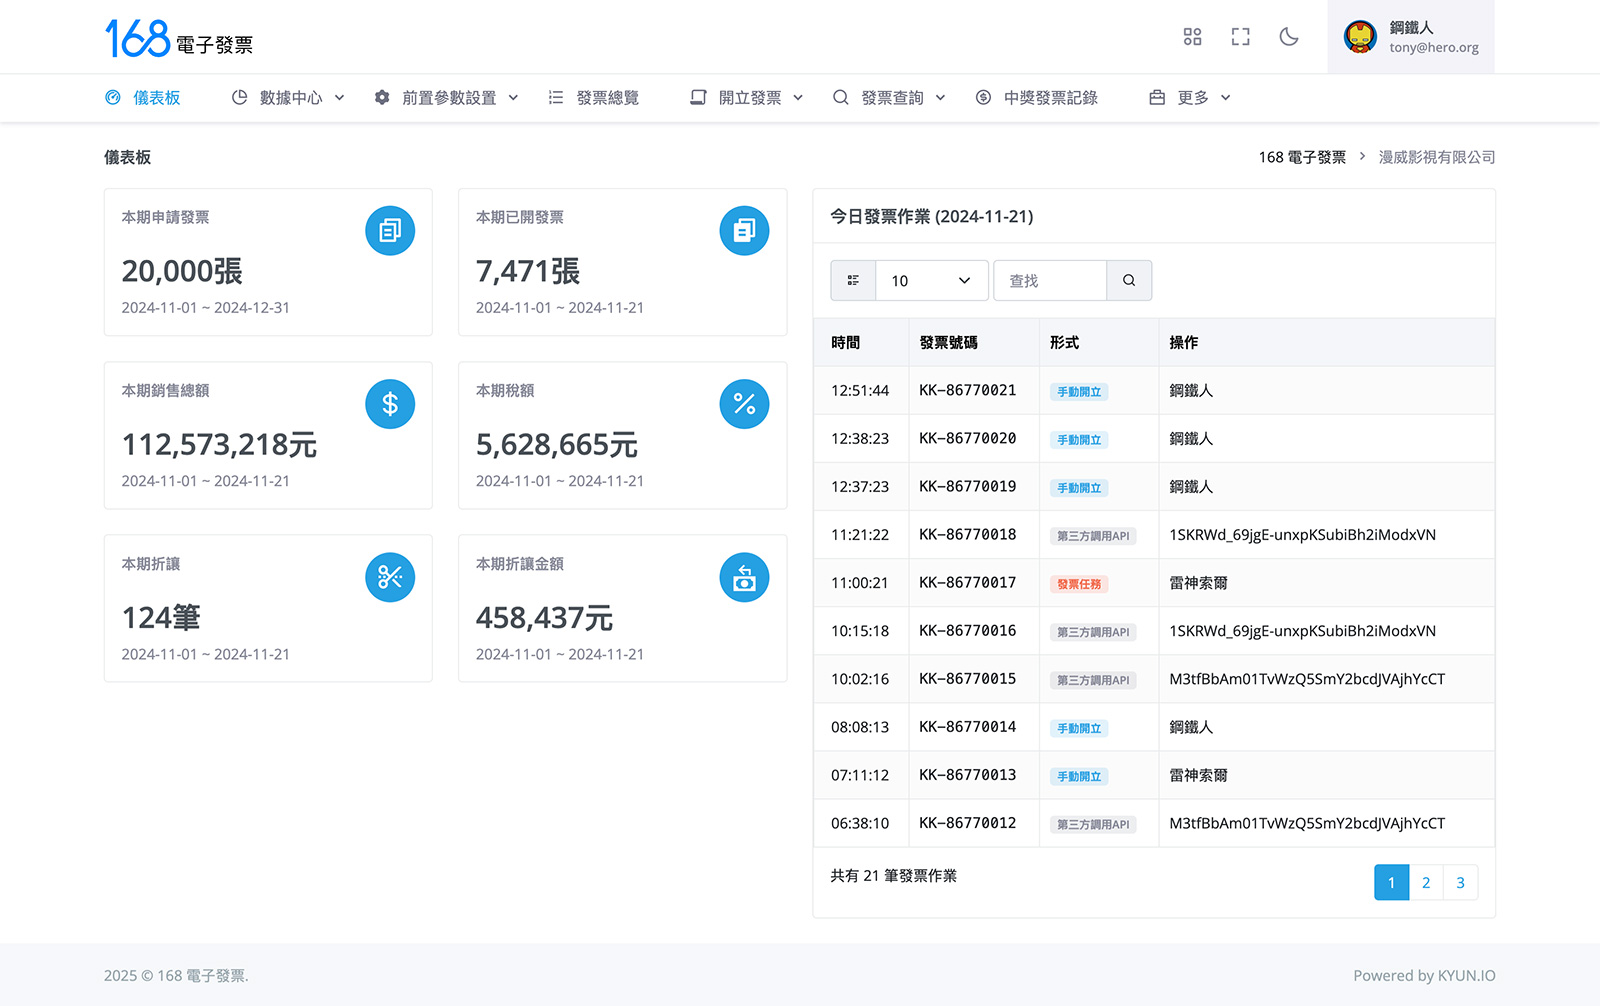Click the 本期申請發票 document icon

tap(390, 231)
